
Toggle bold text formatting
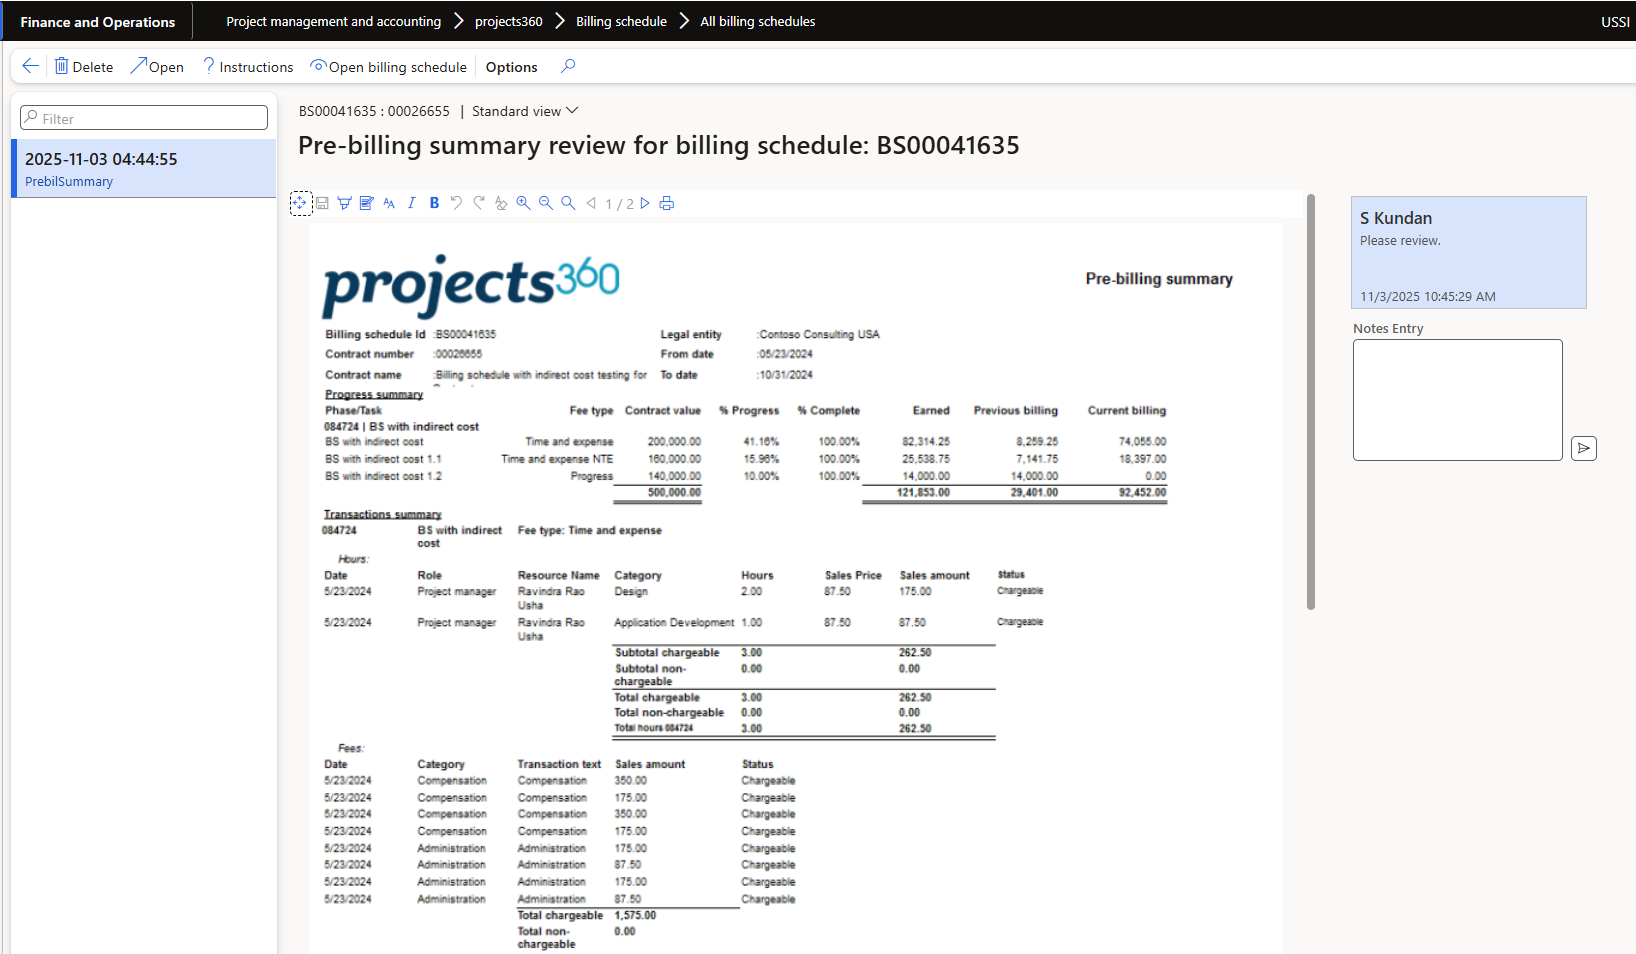point(434,203)
